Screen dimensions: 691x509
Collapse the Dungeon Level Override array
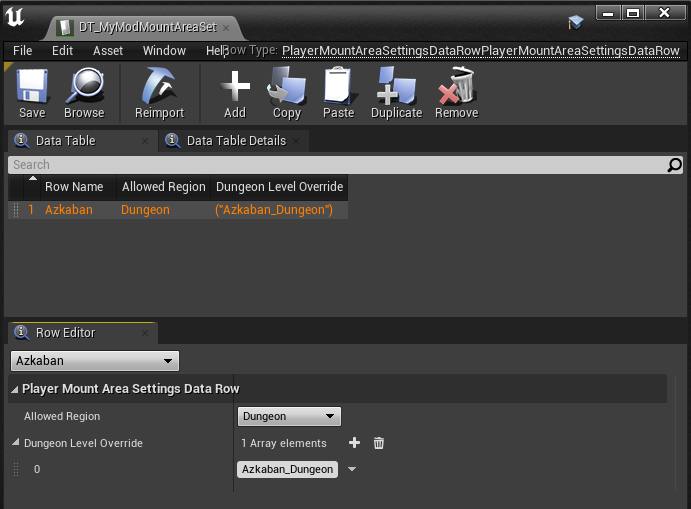tap(16, 442)
